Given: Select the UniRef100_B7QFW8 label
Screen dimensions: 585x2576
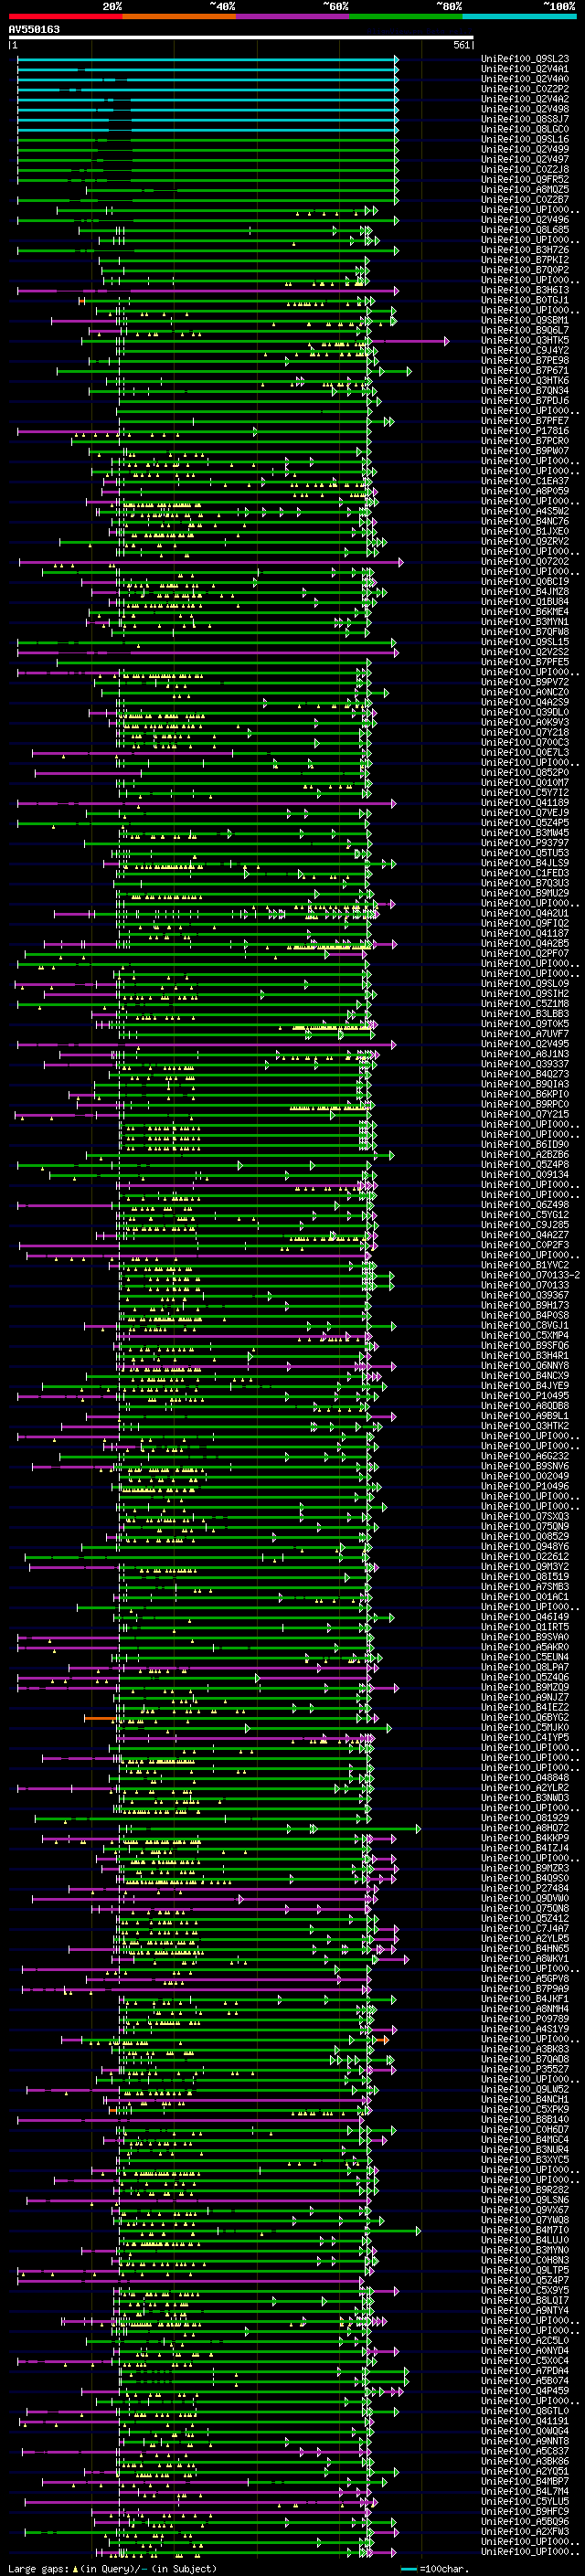Looking at the screenshot, I should point(525,631).
